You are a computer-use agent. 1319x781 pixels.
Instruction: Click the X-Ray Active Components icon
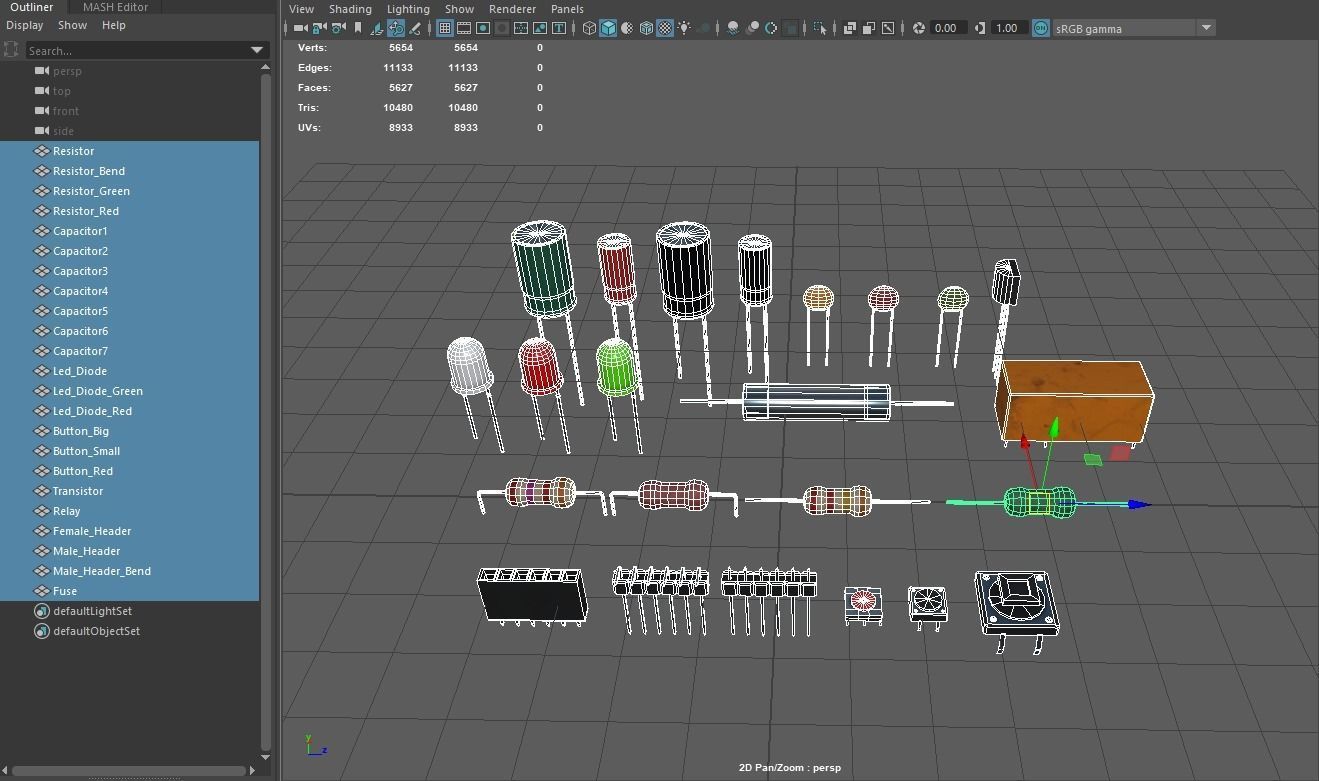[x=869, y=28]
